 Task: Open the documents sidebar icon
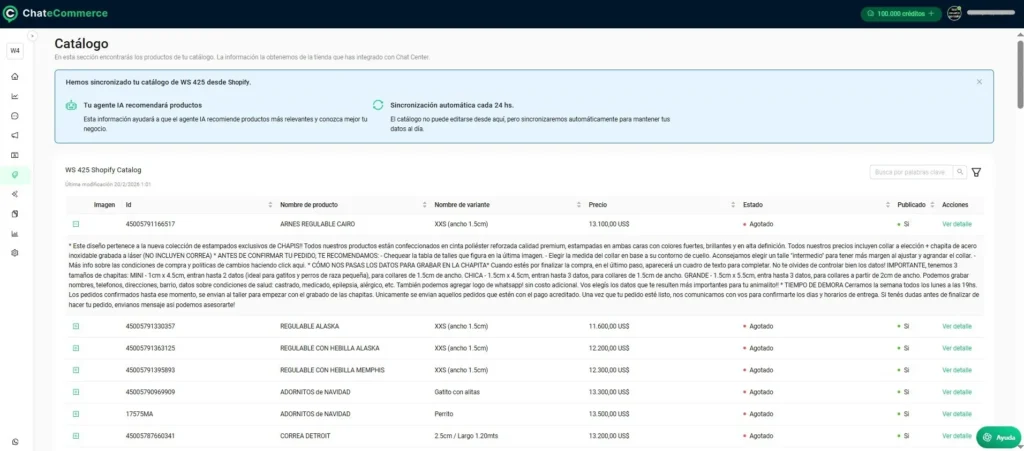pyautogui.click(x=15, y=213)
